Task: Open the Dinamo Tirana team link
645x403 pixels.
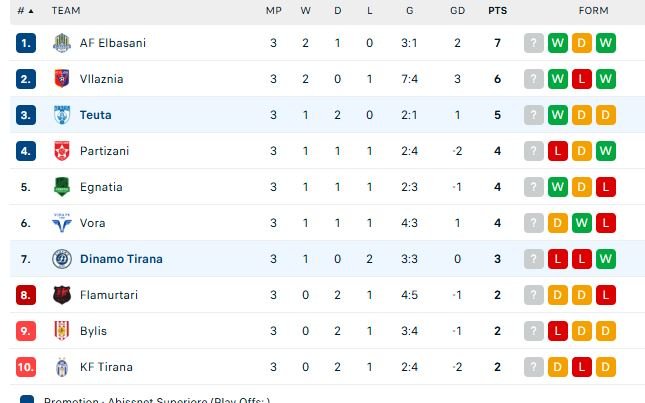Action: [x=121, y=259]
